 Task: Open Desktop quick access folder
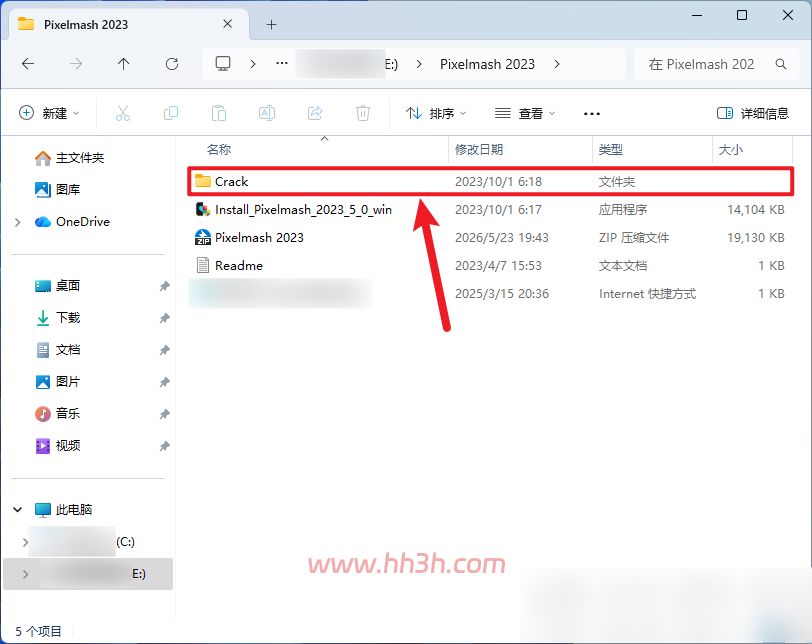(x=57, y=286)
